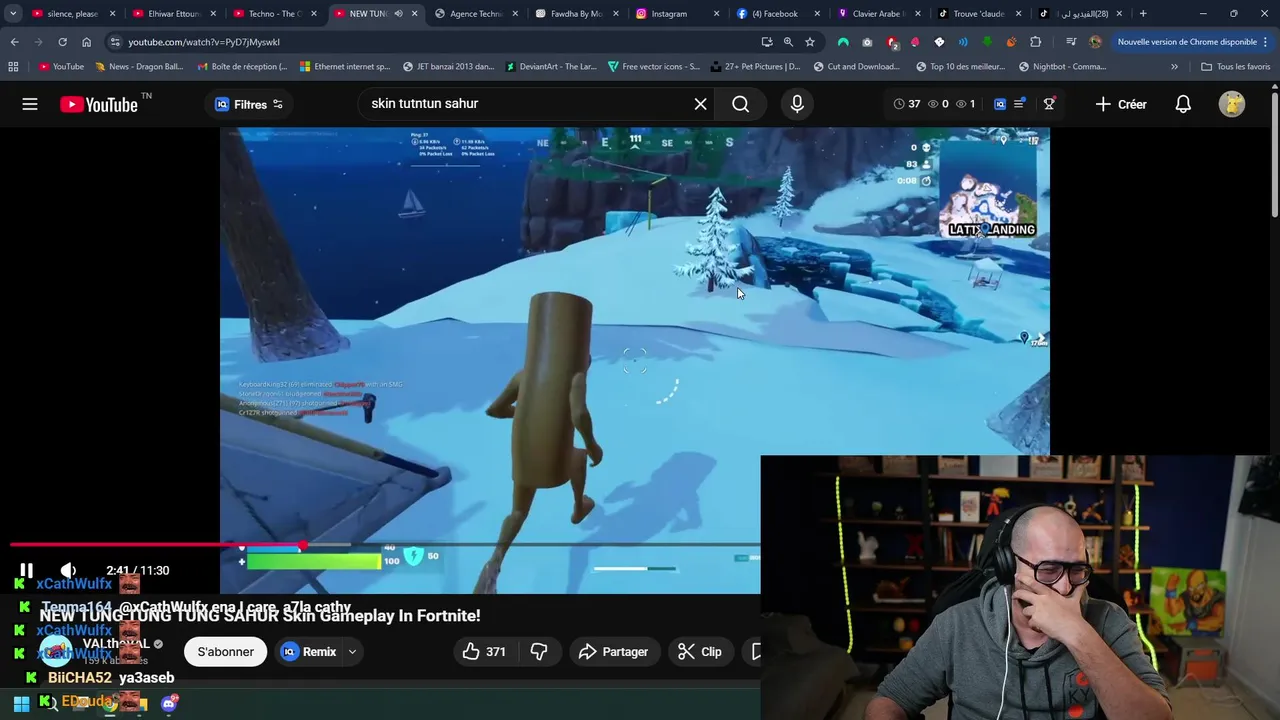
Task: Start voice search with the microphone
Action: pyautogui.click(x=797, y=104)
